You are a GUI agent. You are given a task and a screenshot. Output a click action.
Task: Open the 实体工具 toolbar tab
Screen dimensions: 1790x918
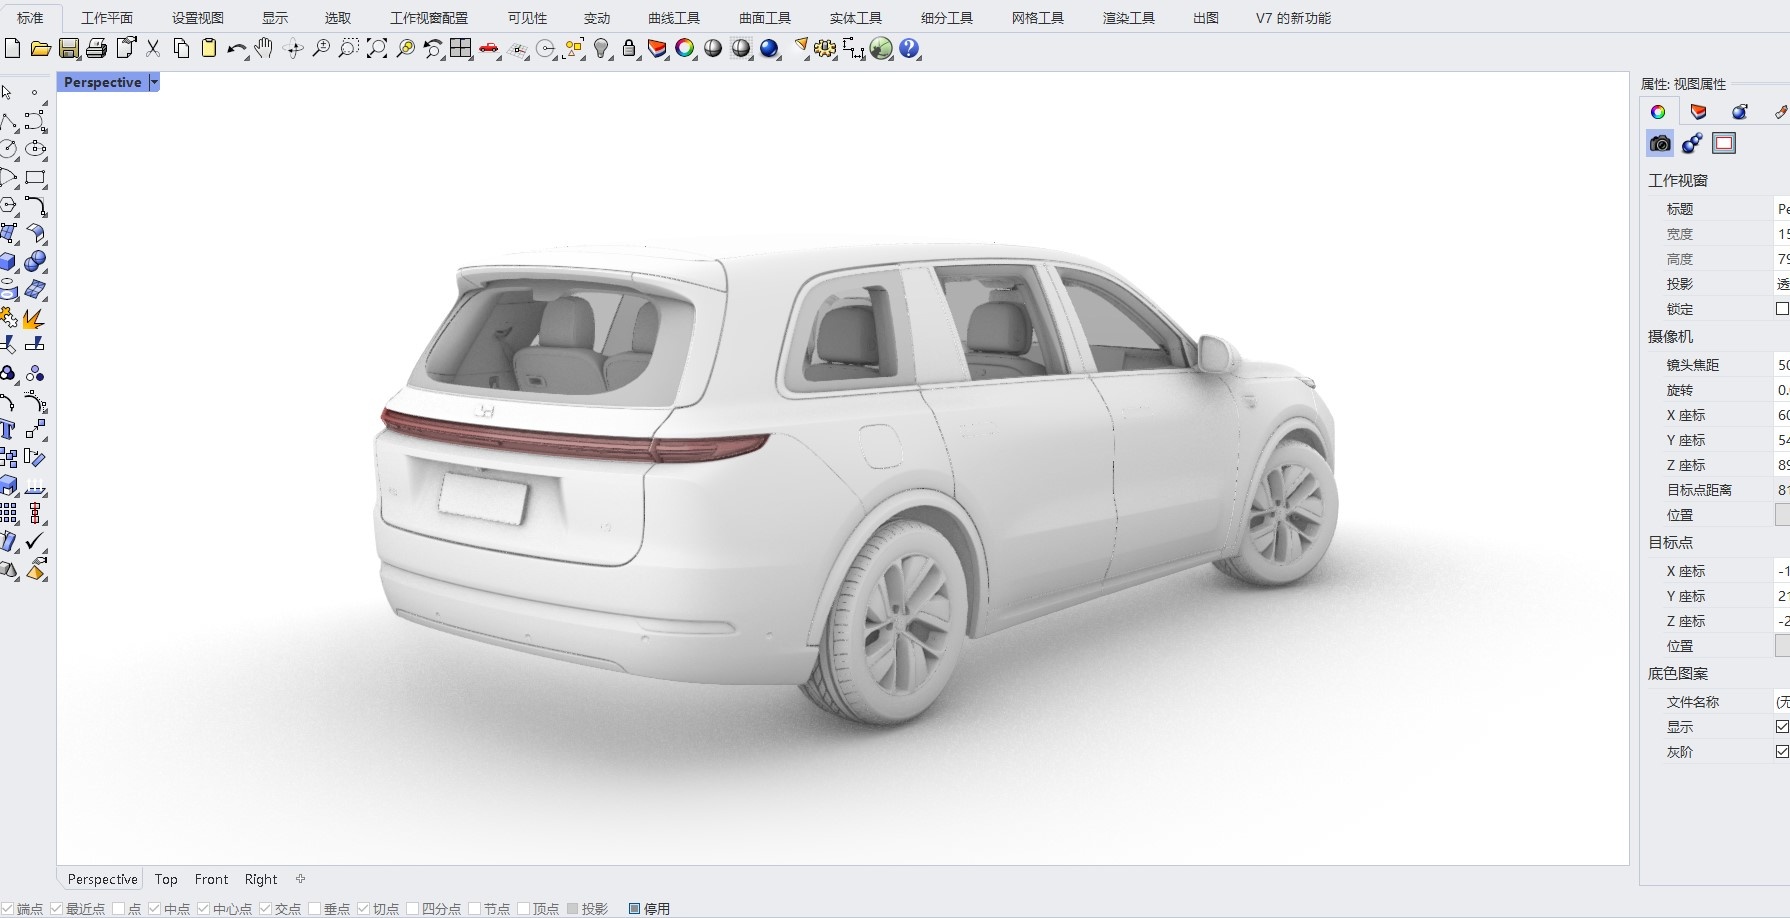point(856,18)
